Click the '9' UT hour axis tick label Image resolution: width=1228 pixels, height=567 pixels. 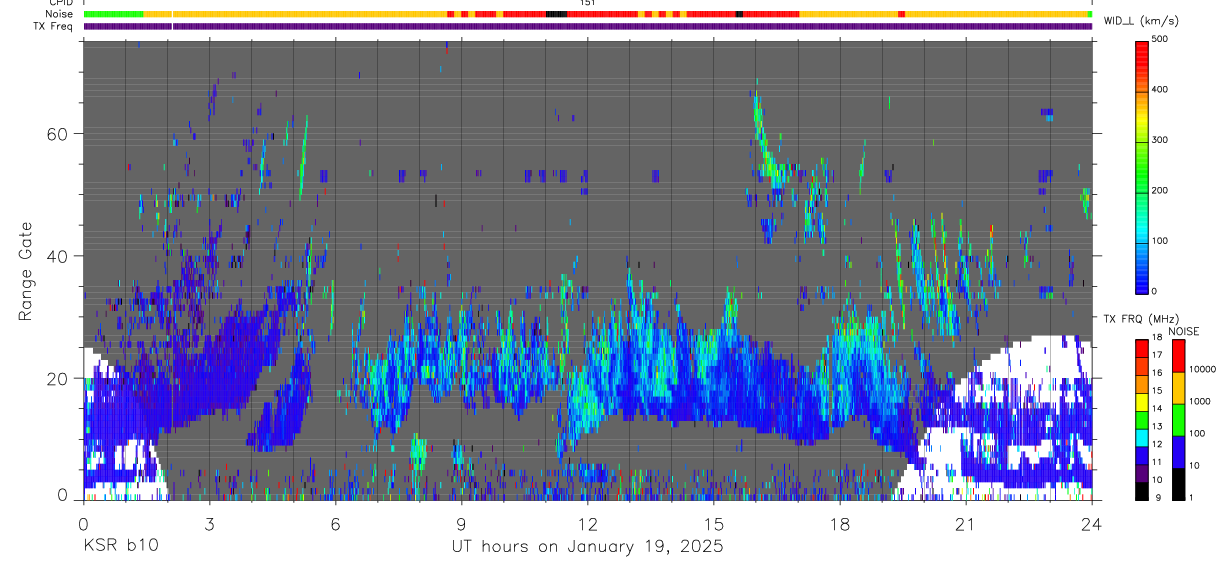pyautogui.click(x=462, y=524)
